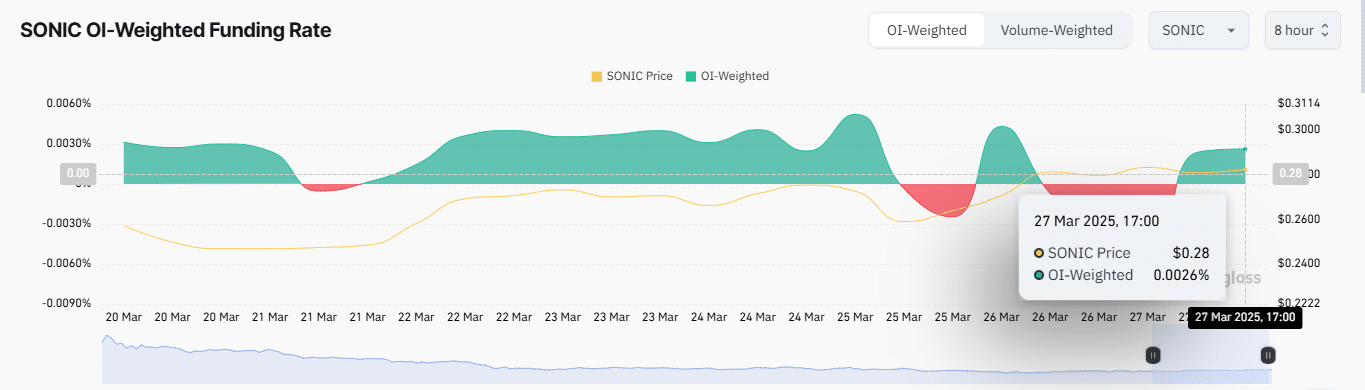Click the green OI-Weighted legend swatch
The height and width of the screenshot is (390, 1365).
[692, 76]
